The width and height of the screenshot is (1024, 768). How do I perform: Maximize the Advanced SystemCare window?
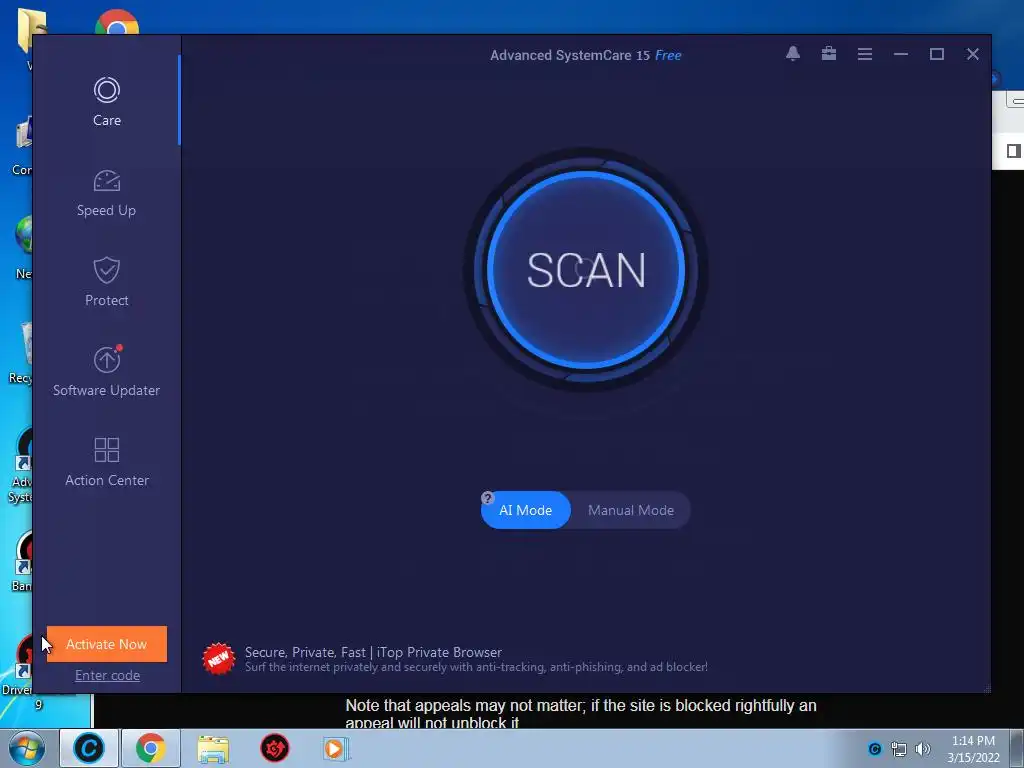pos(936,54)
